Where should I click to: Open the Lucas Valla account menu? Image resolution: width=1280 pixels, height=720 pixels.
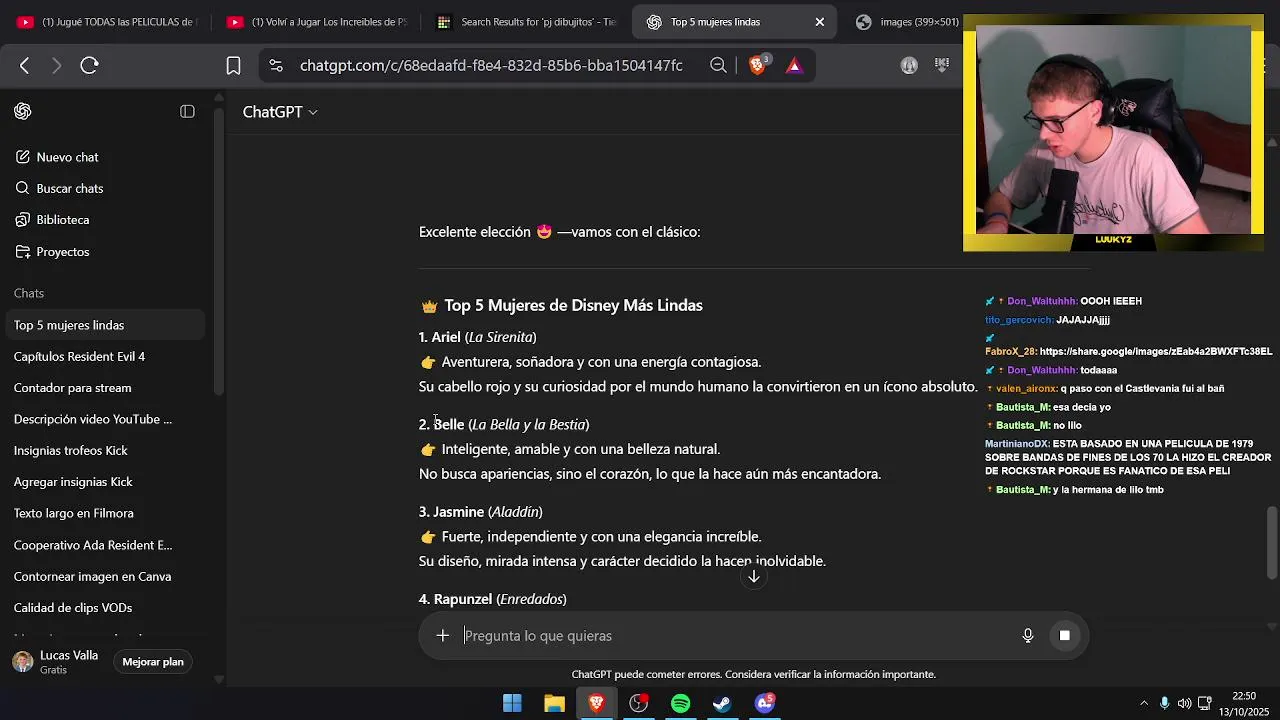pyautogui.click(x=56, y=662)
